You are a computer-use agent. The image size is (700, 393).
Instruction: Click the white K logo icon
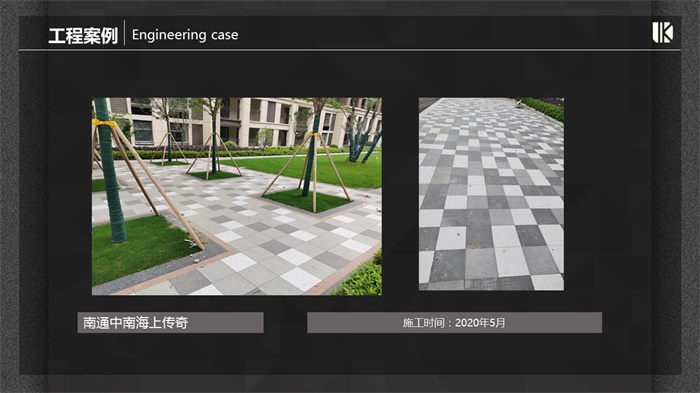pos(662,33)
